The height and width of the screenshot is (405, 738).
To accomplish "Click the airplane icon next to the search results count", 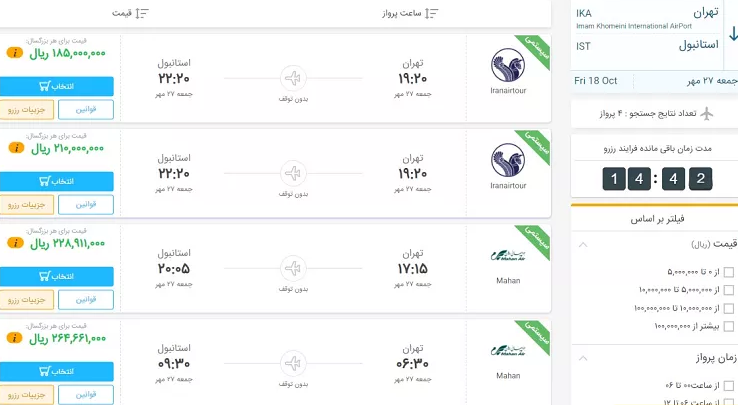I will (x=708, y=112).
